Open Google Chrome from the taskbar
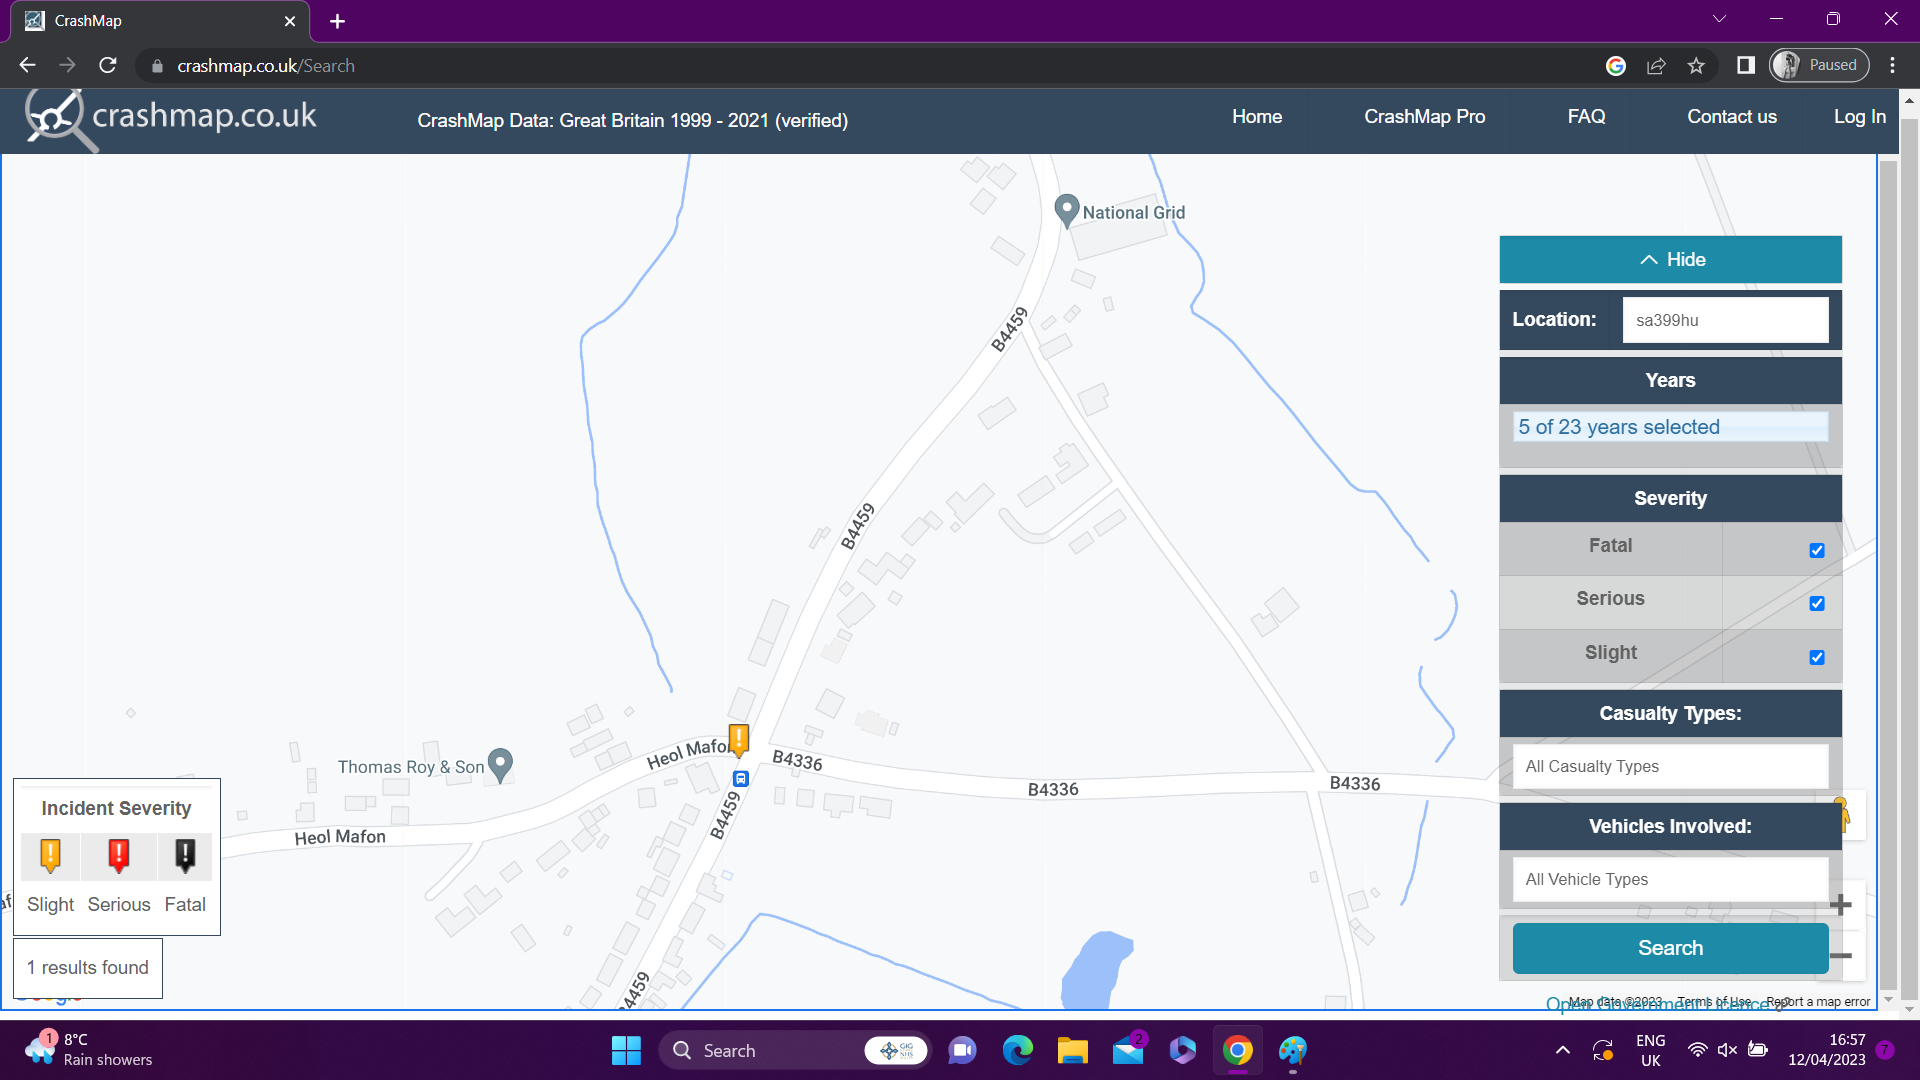 pyautogui.click(x=1237, y=1051)
